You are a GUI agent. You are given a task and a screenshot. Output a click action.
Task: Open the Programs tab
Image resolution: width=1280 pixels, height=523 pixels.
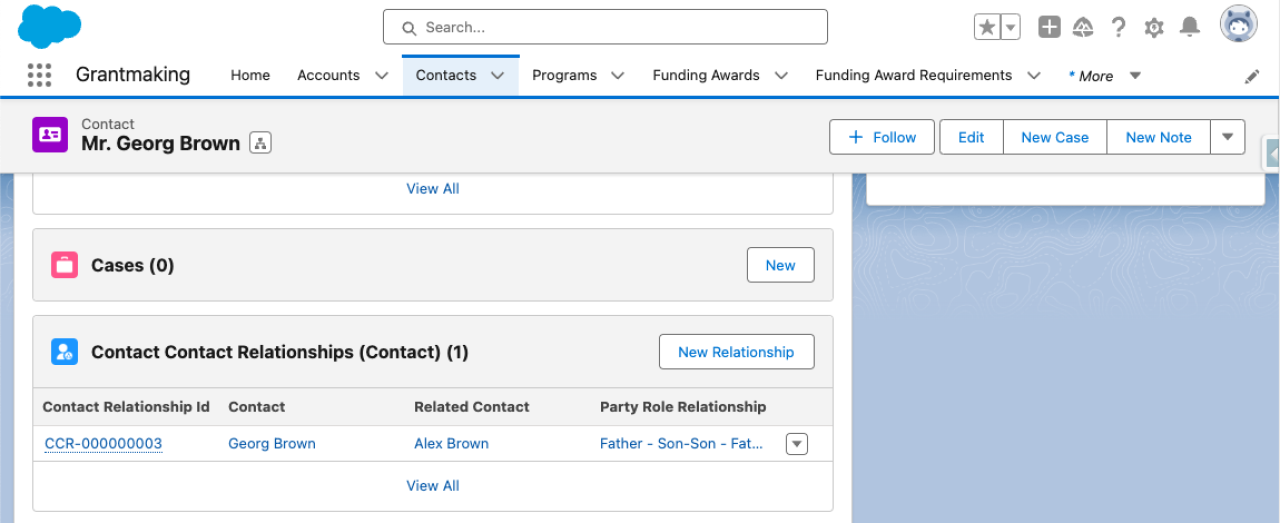564,75
